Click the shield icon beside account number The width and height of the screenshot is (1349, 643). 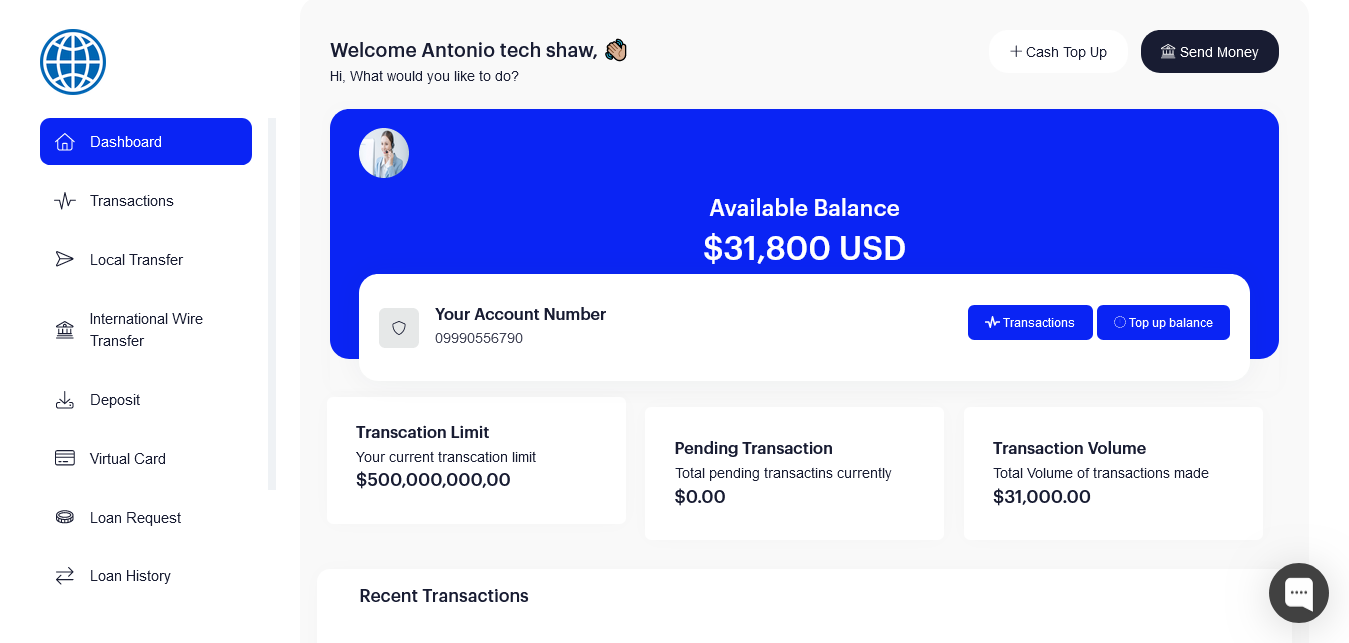[399, 328]
